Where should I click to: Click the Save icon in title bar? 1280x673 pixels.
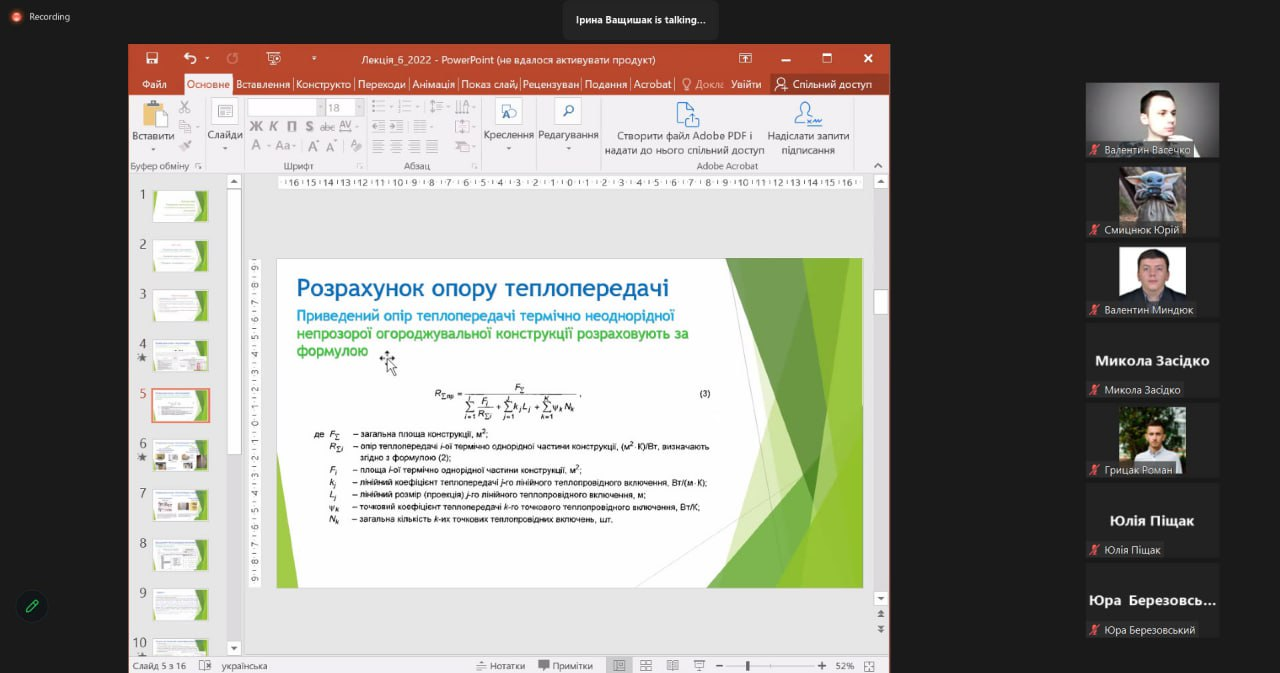point(152,58)
